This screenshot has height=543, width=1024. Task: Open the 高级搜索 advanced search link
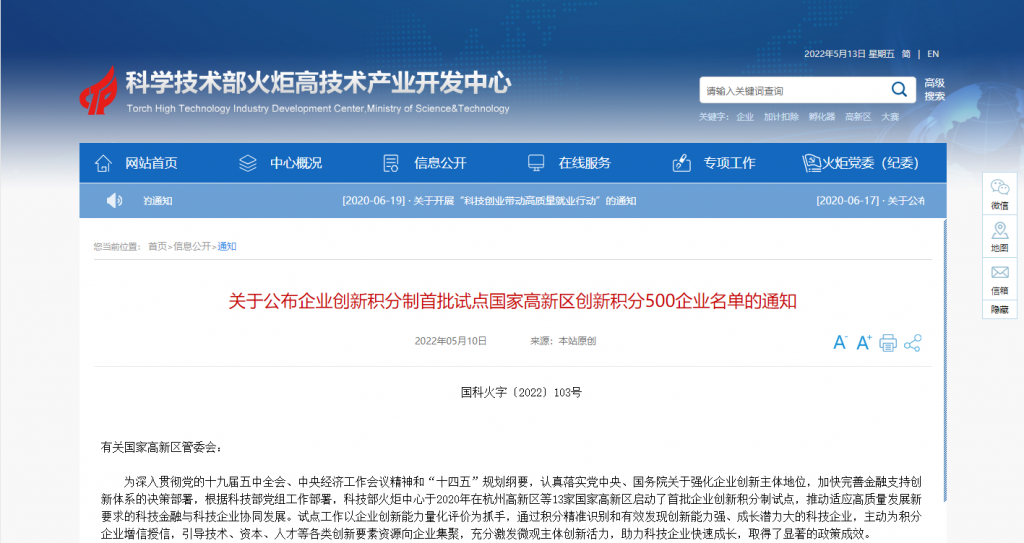click(x=934, y=90)
